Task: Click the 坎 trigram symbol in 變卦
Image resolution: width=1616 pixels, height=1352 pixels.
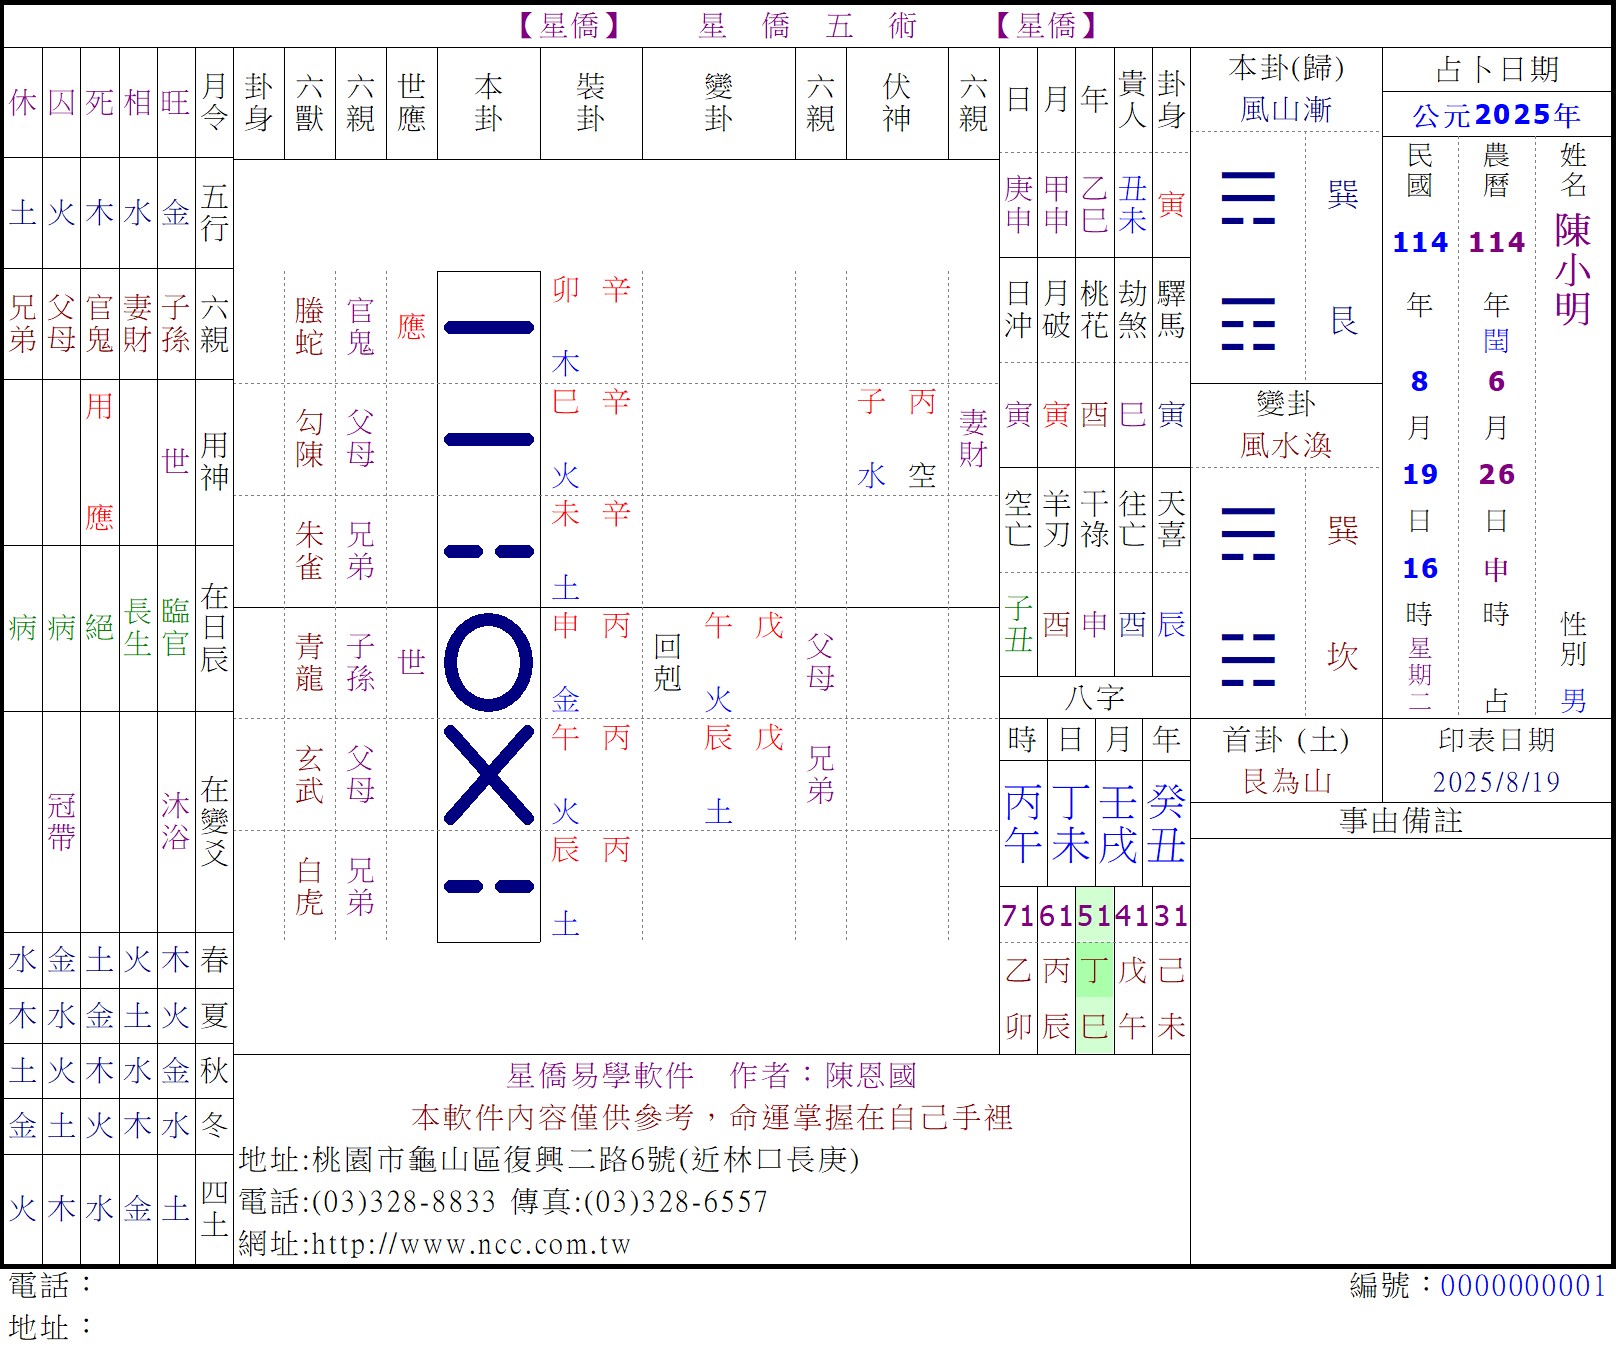Action: pyautogui.click(x=1248, y=659)
